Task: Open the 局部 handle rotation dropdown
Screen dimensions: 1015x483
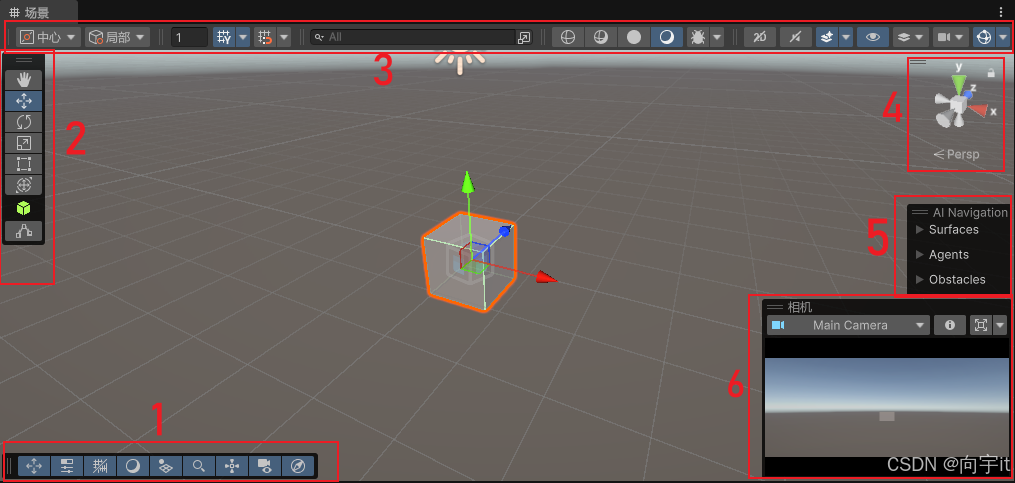Action: tap(117, 37)
